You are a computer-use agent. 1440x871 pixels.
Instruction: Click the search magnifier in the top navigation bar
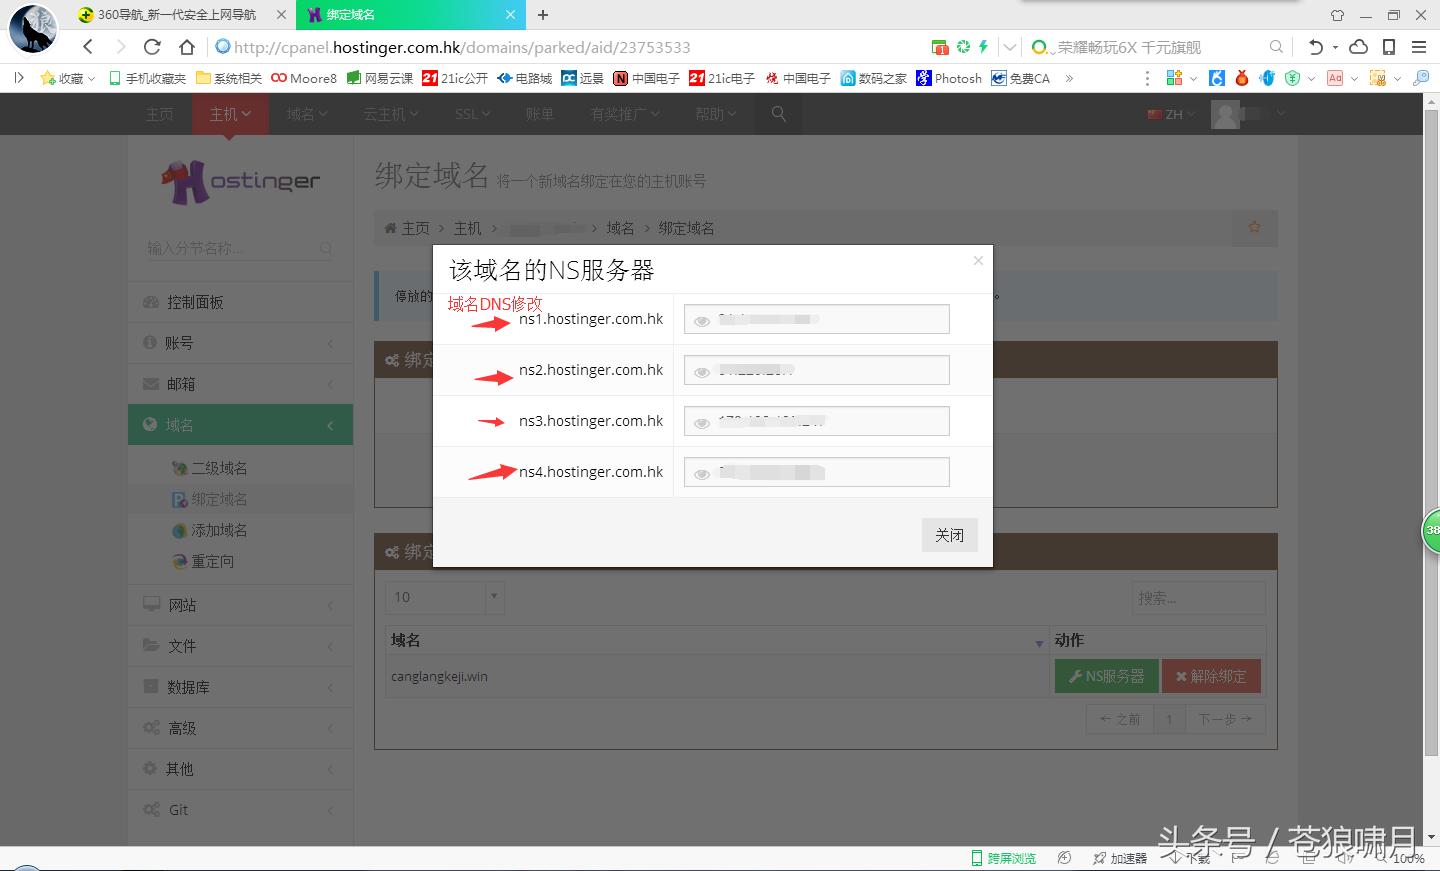tap(779, 114)
